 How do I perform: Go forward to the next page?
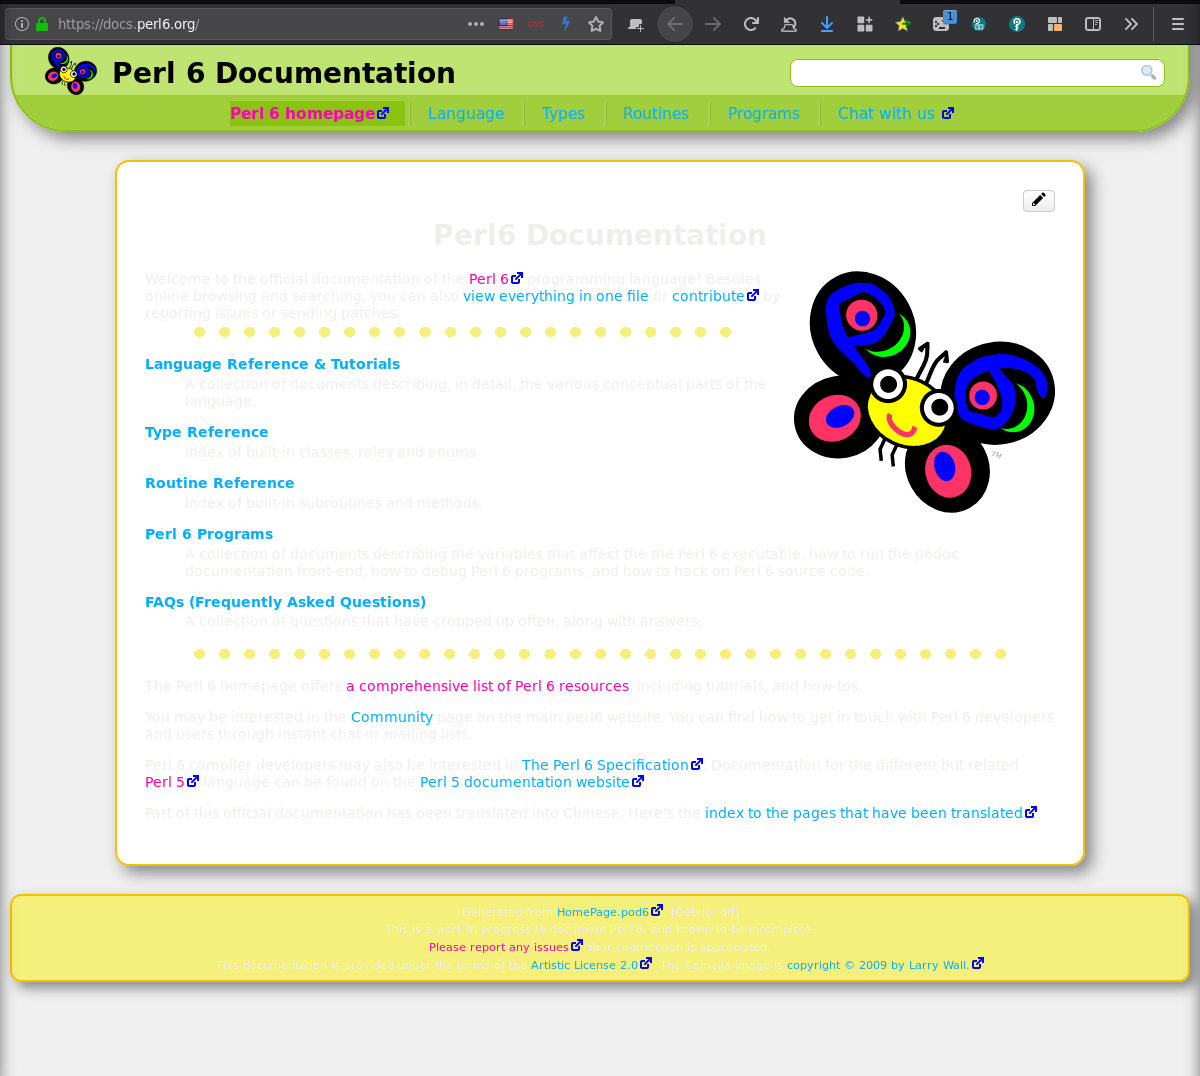713,24
